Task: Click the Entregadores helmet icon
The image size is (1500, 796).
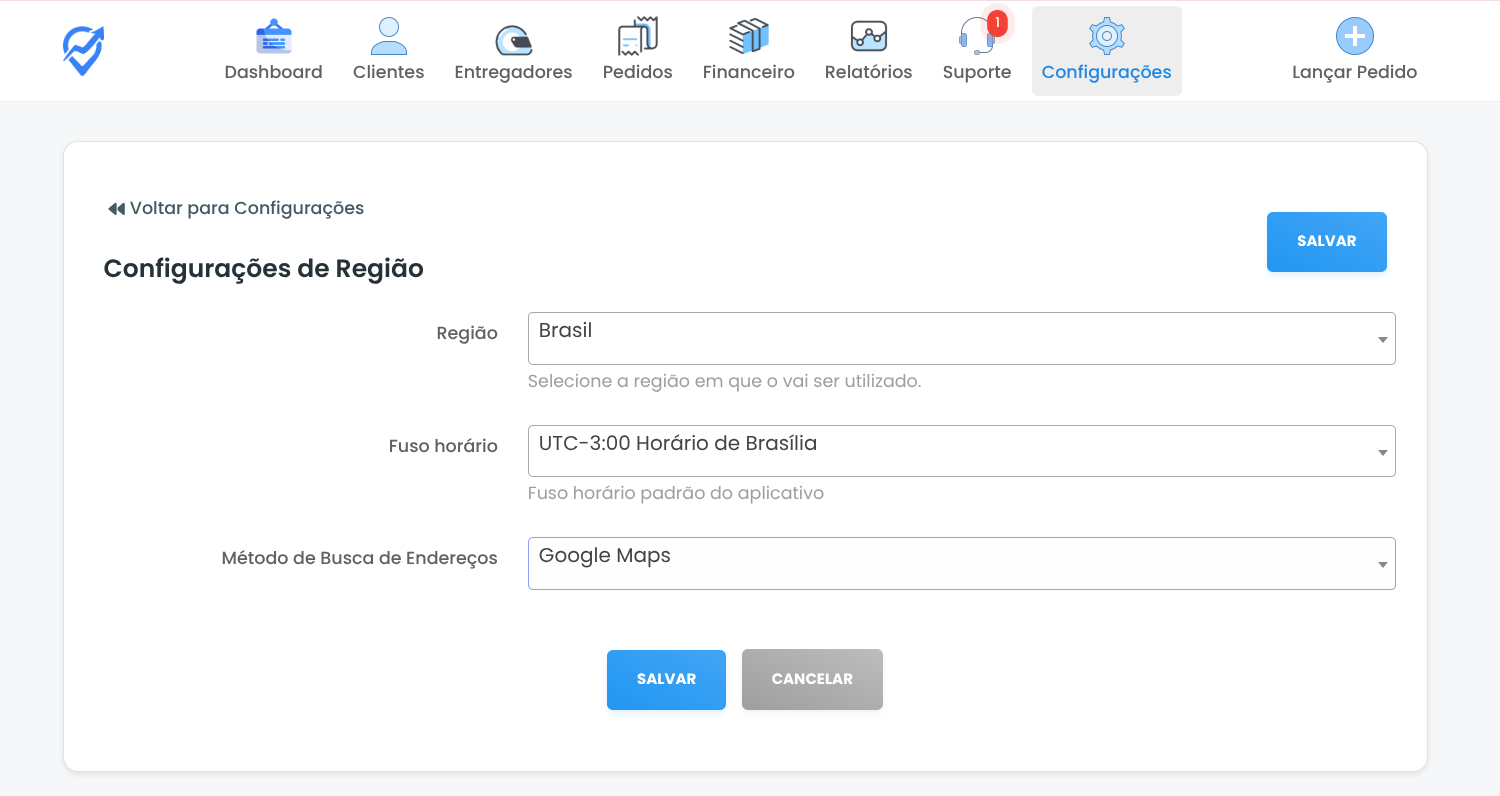Action: [513, 39]
